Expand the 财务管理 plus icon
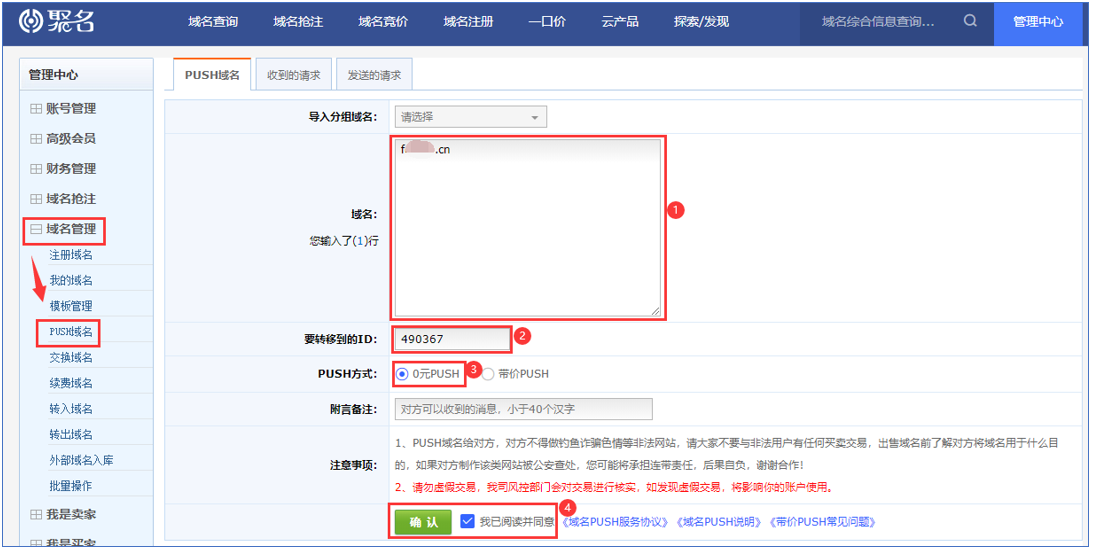 click(36, 169)
